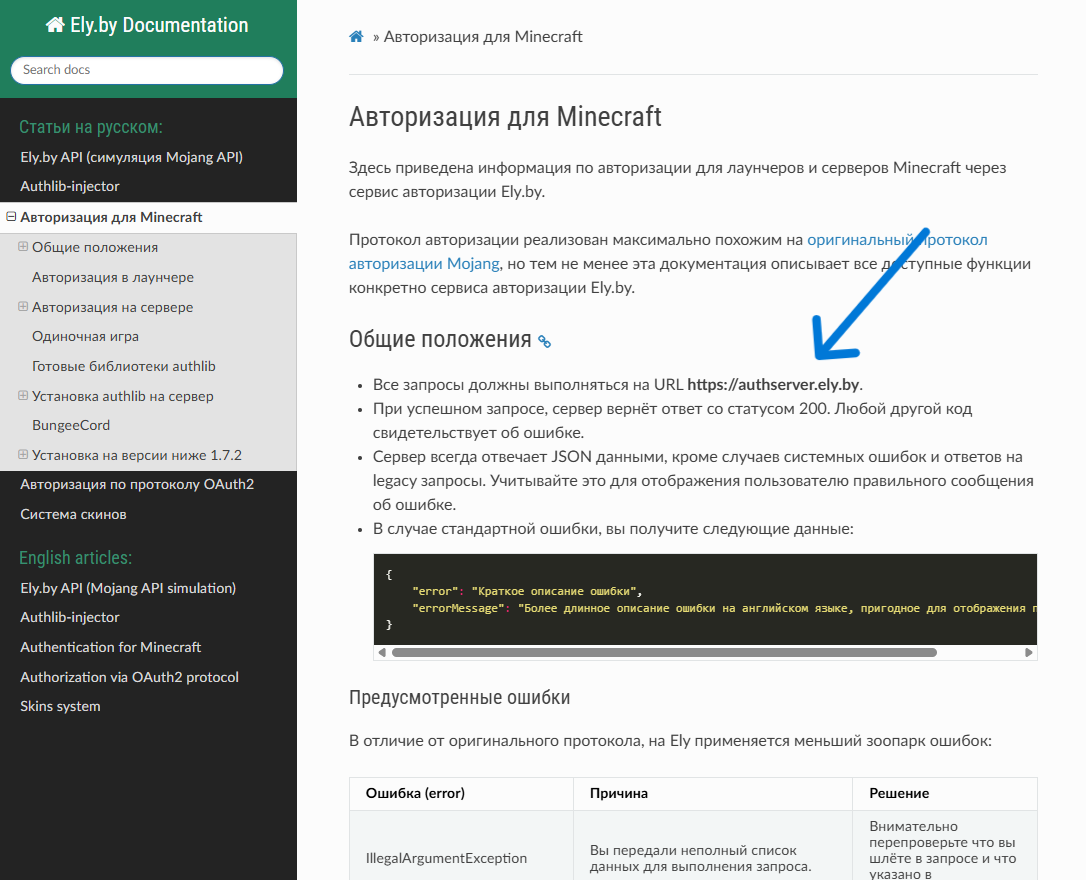The width and height of the screenshot is (1086, 880).
Task: Collapse the Авторизация для Minecraft section
Action: (x=11, y=217)
